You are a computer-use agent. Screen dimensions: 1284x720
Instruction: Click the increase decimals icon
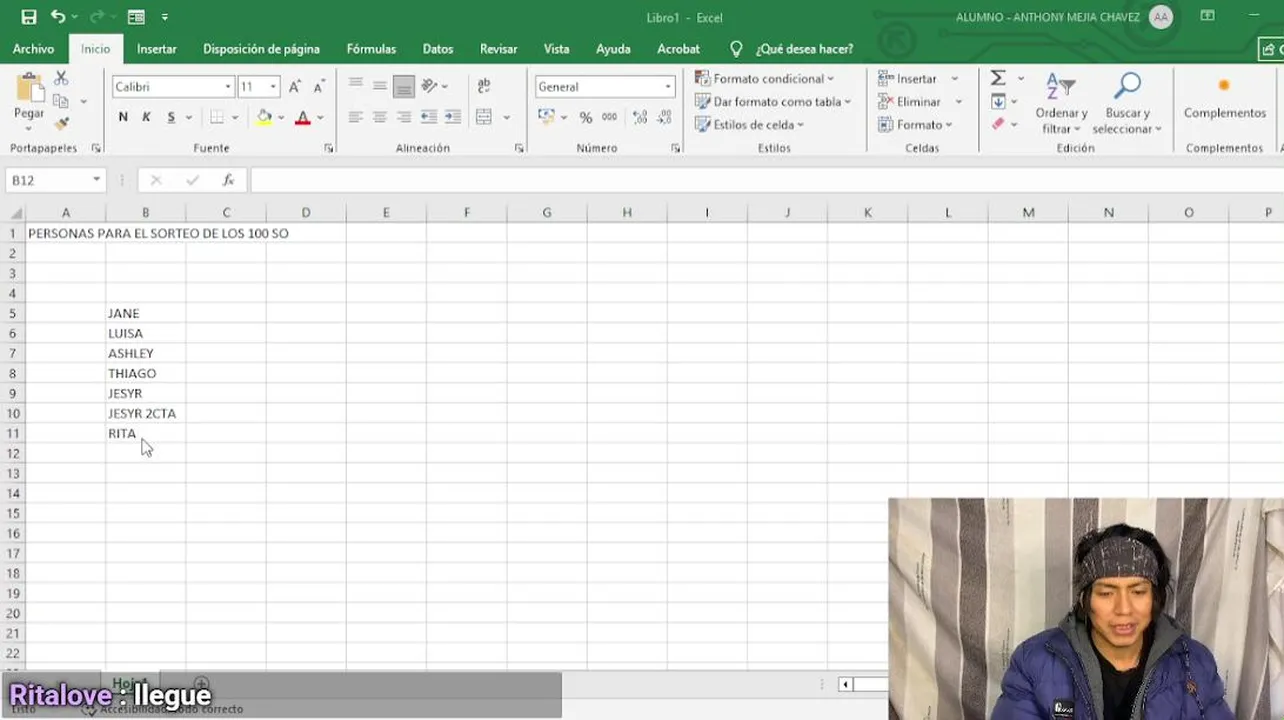640,117
